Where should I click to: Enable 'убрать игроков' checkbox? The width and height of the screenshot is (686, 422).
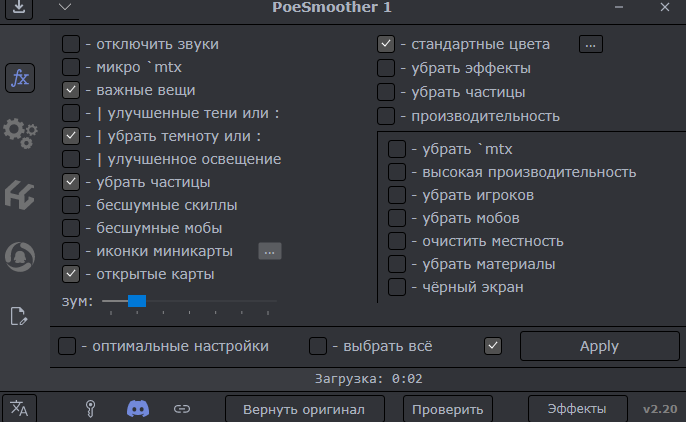pyautogui.click(x=397, y=195)
